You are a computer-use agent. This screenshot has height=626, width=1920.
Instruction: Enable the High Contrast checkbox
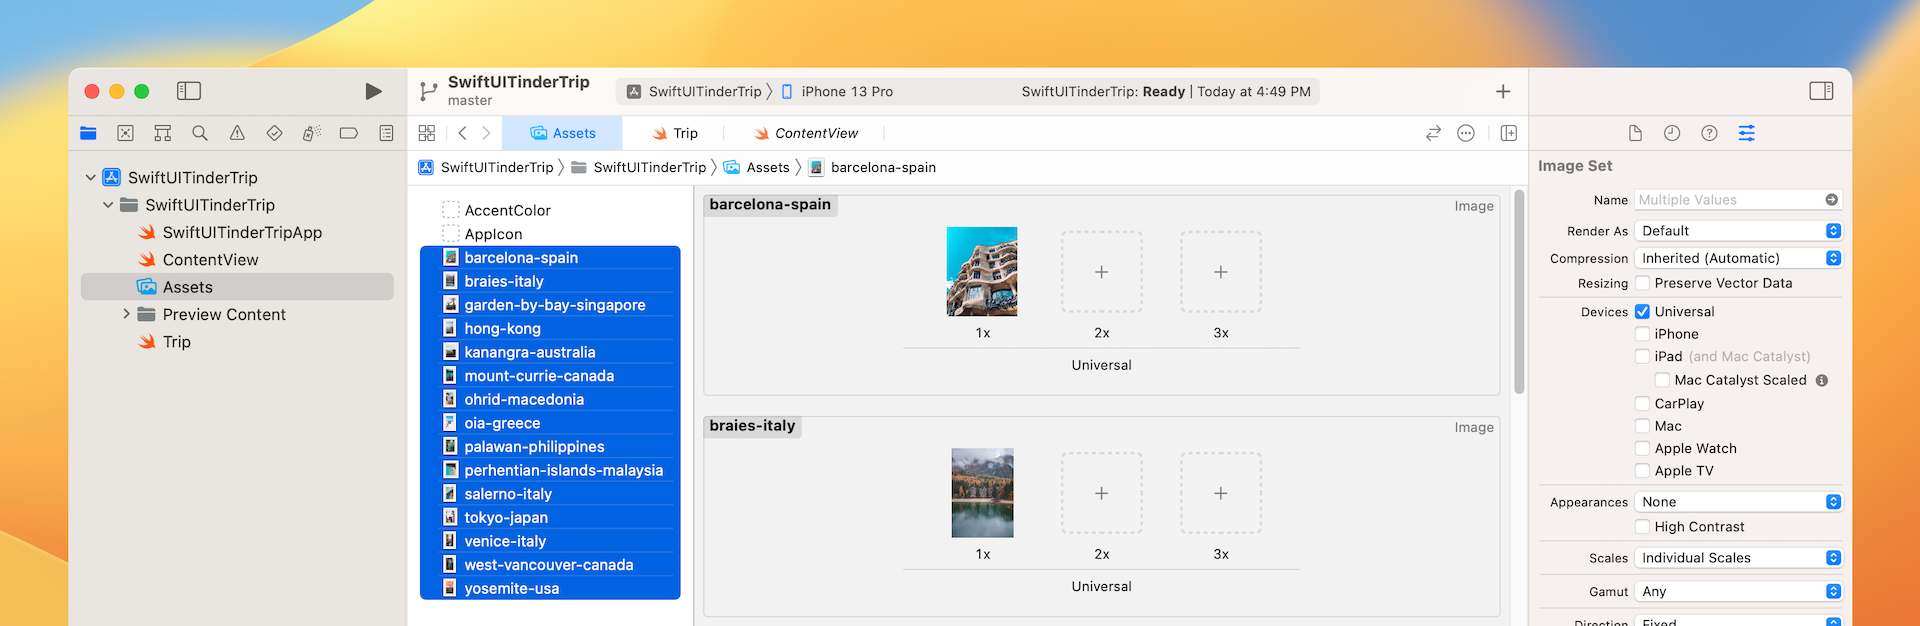click(x=1642, y=527)
